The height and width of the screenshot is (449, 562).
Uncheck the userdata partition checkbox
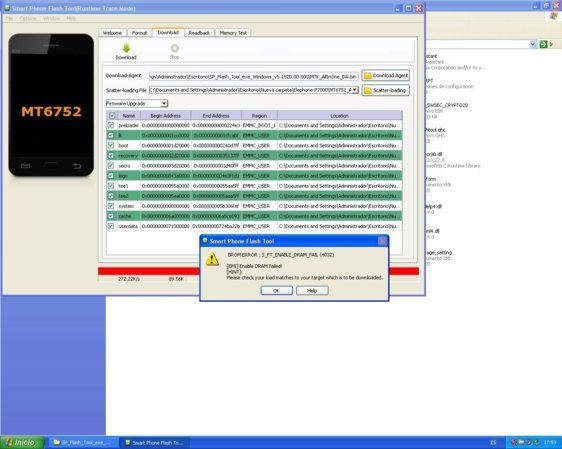(111, 226)
